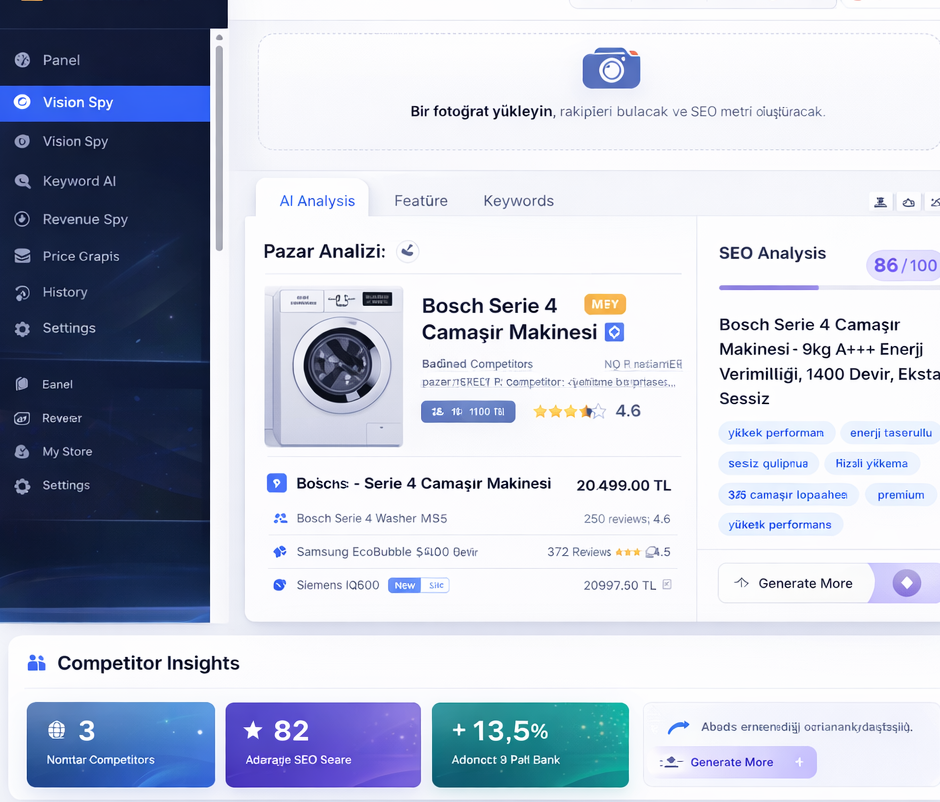Open Revenue Spy in sidebar
940x802 pixels.
click(105, 219)
